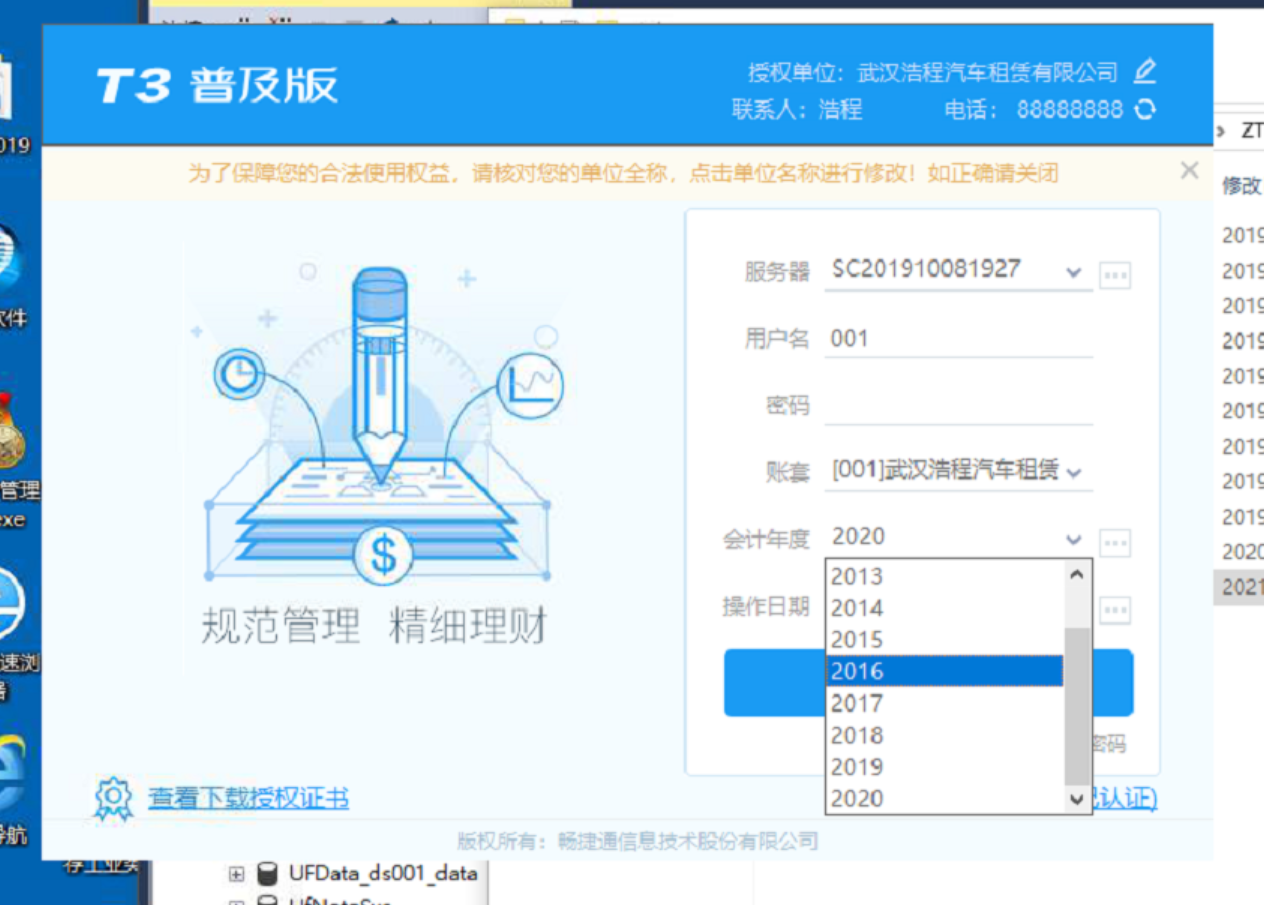Click the year list scroll down arrow

coord(1077,799)
